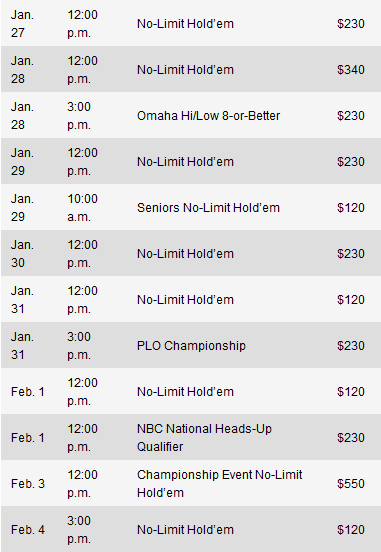The image size is (381, 552).
Task: Click the 10:00 a.m. start time
Action: [82, 207]
